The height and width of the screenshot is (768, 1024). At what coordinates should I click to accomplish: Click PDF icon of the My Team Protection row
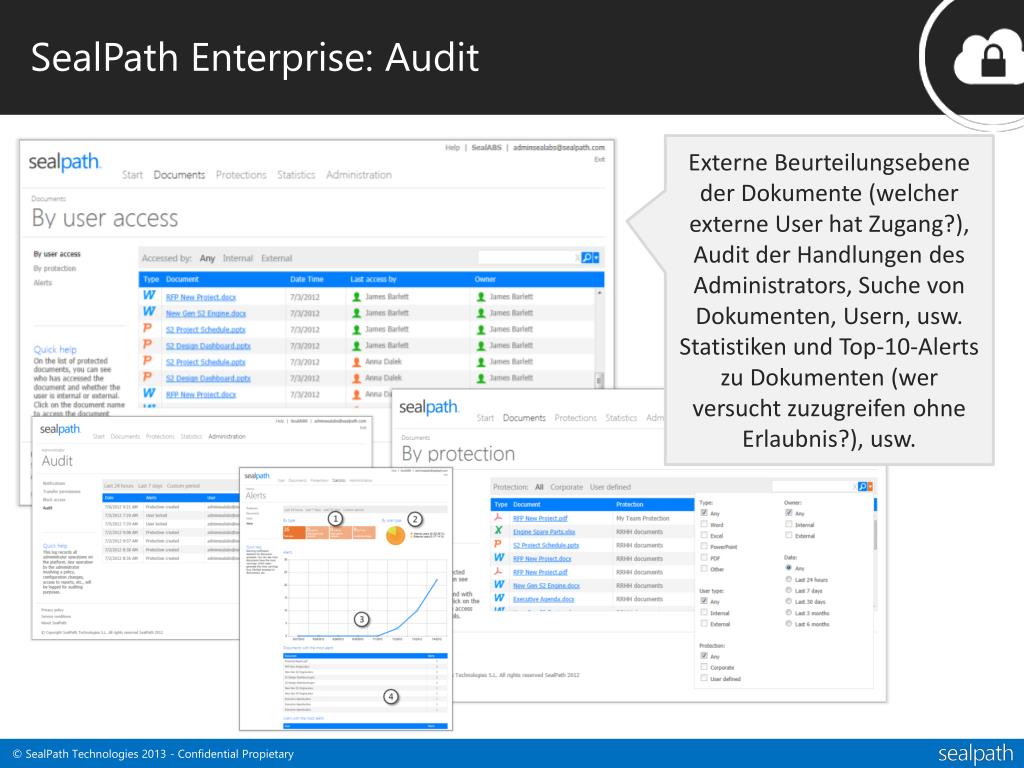[x=498, y=517]
